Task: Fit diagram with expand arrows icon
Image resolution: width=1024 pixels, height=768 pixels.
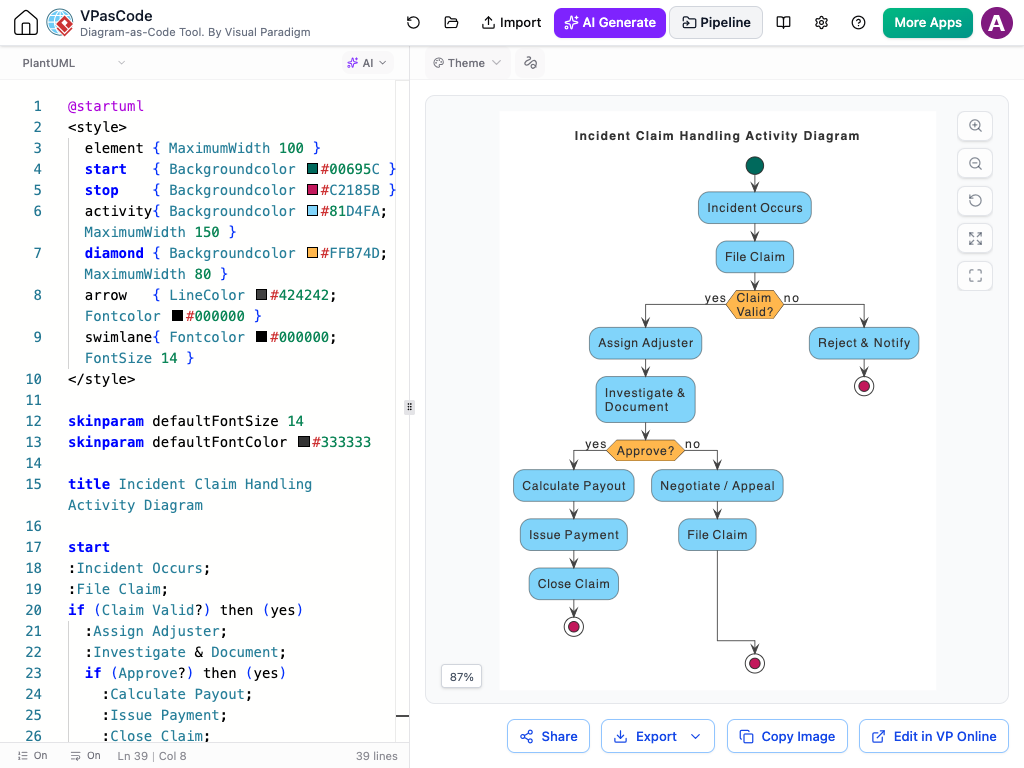Action: tap(975, 238)
